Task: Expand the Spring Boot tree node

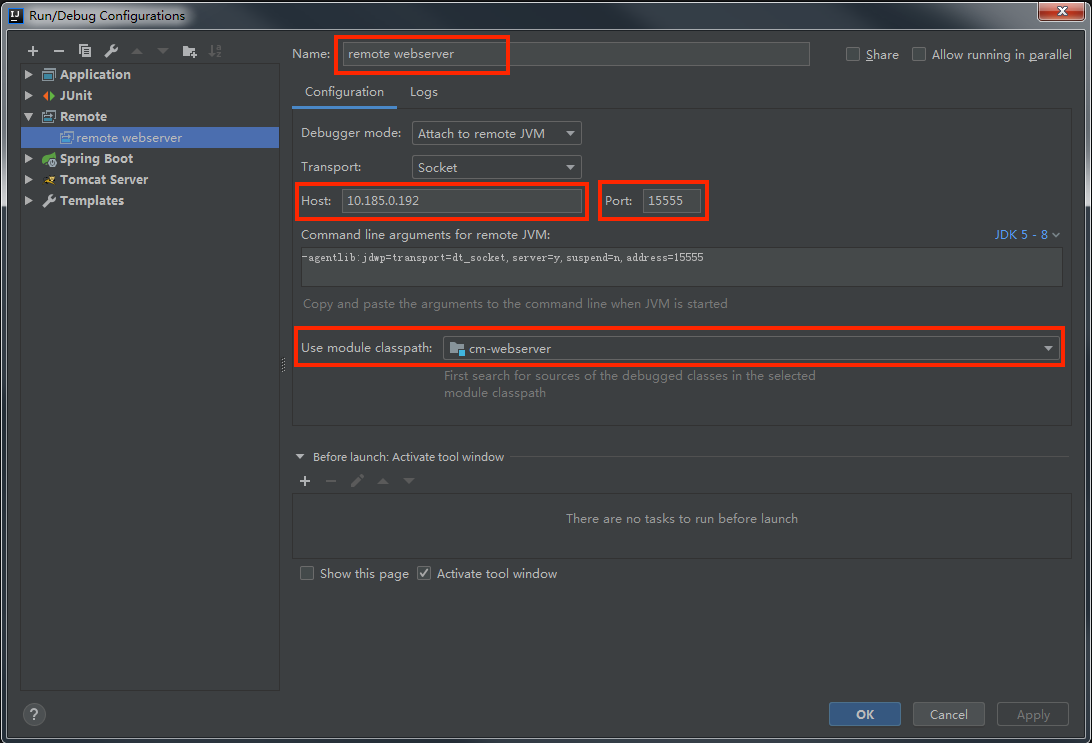Action: (28, 158)
